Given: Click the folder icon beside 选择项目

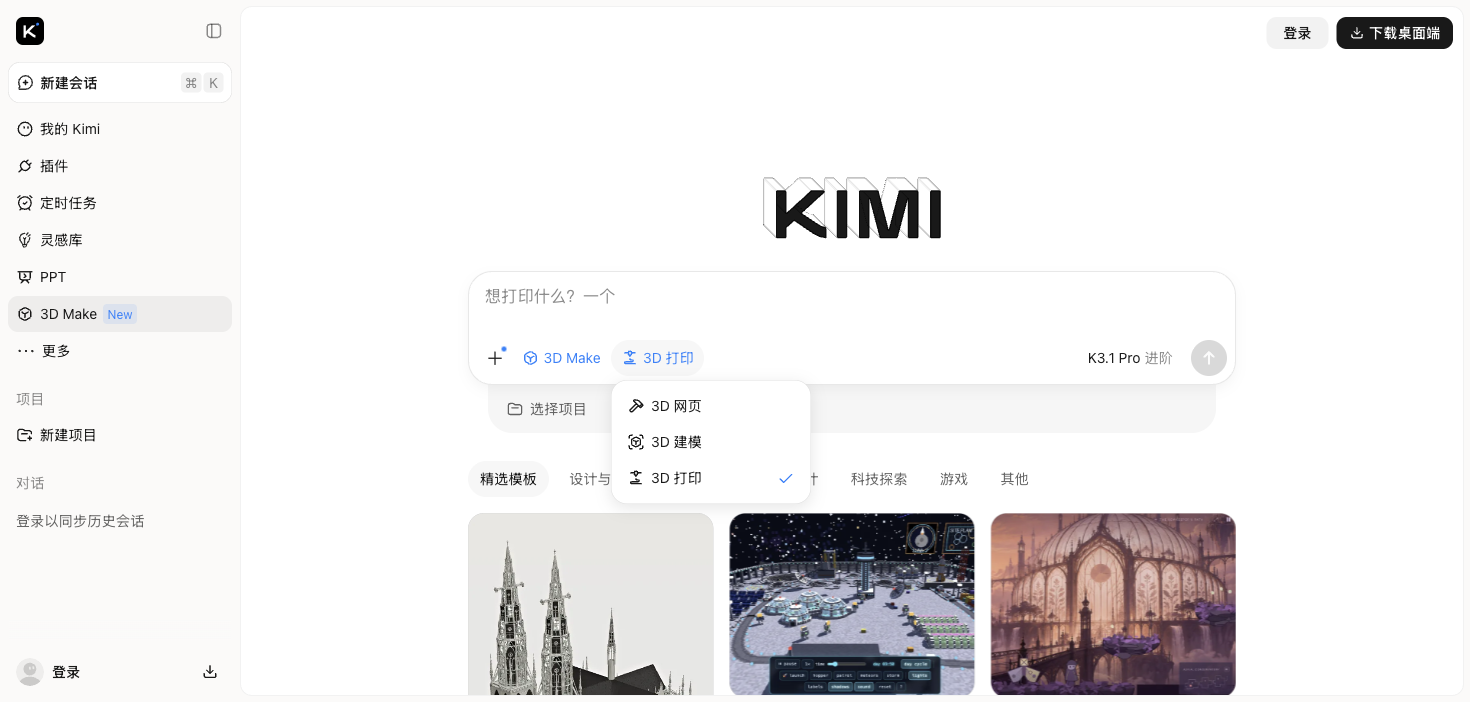Looking at the screenshot, I should (515, 409).
